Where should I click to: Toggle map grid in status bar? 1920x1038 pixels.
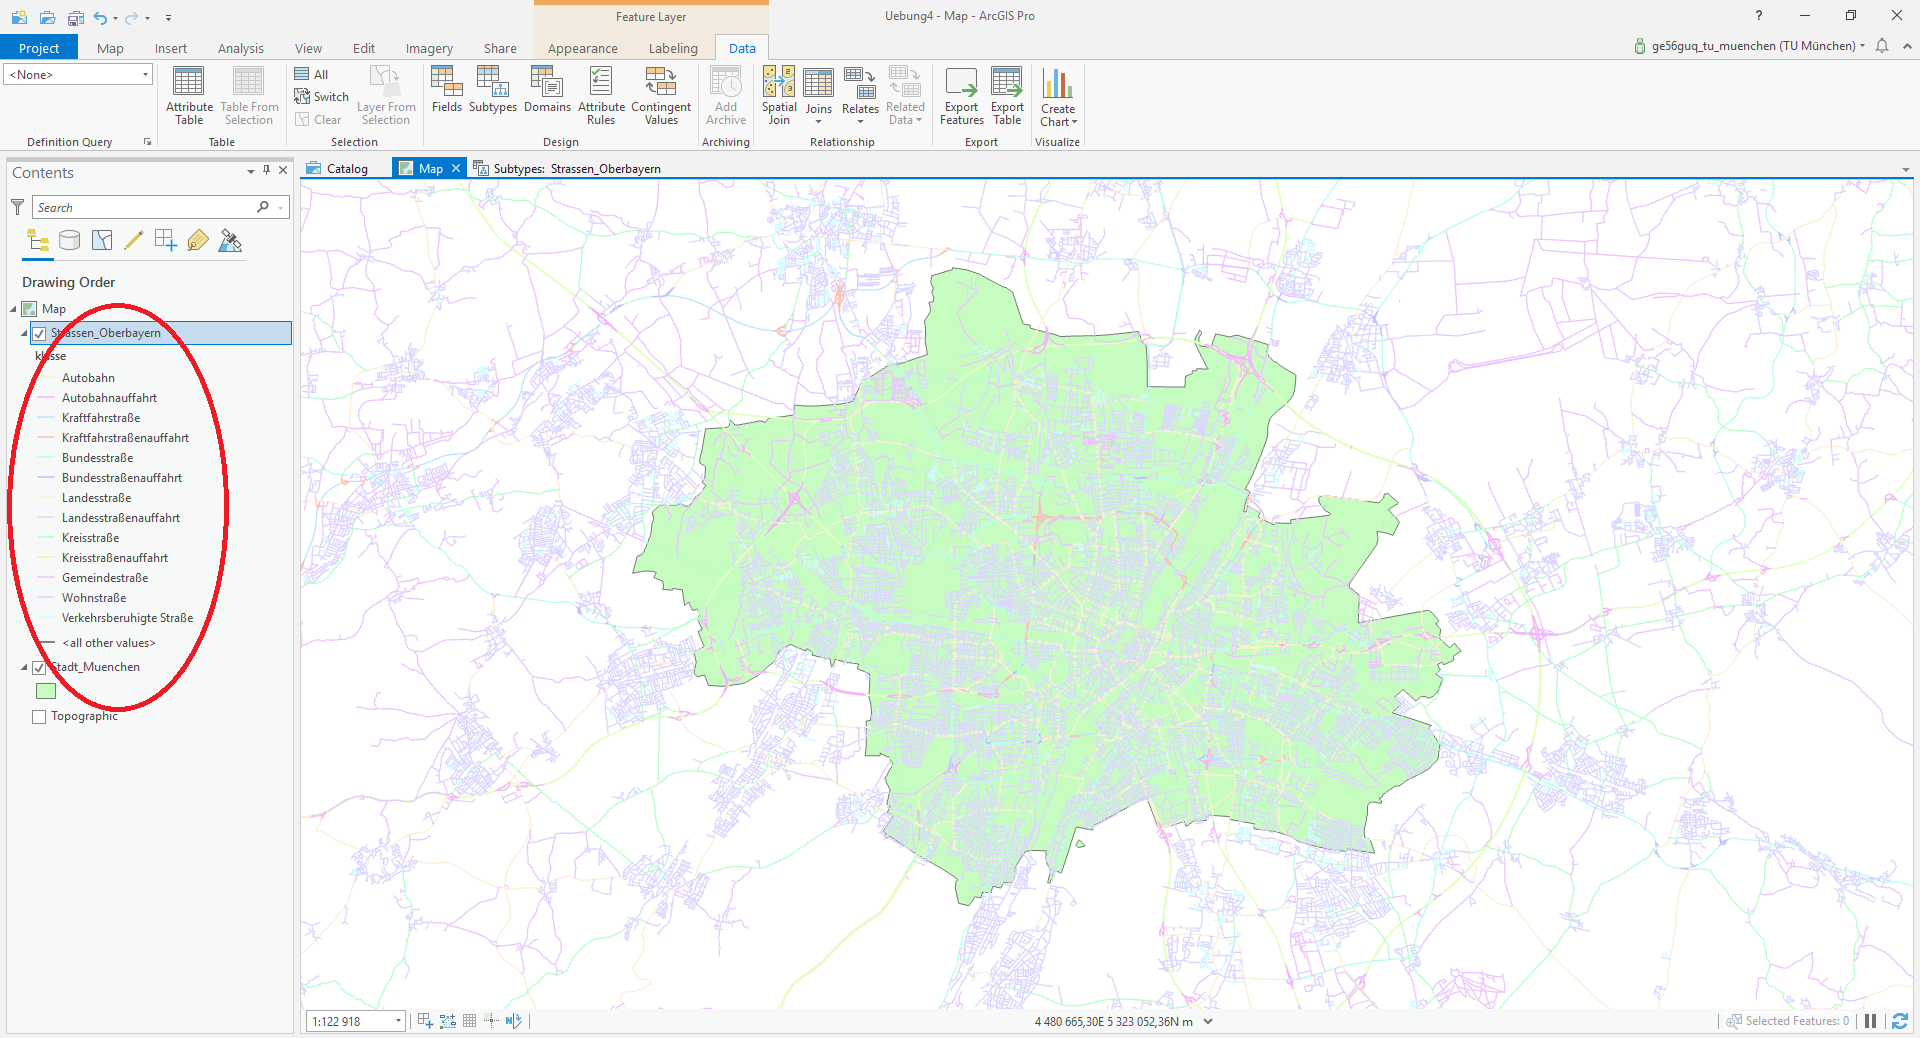[469, 1021]
